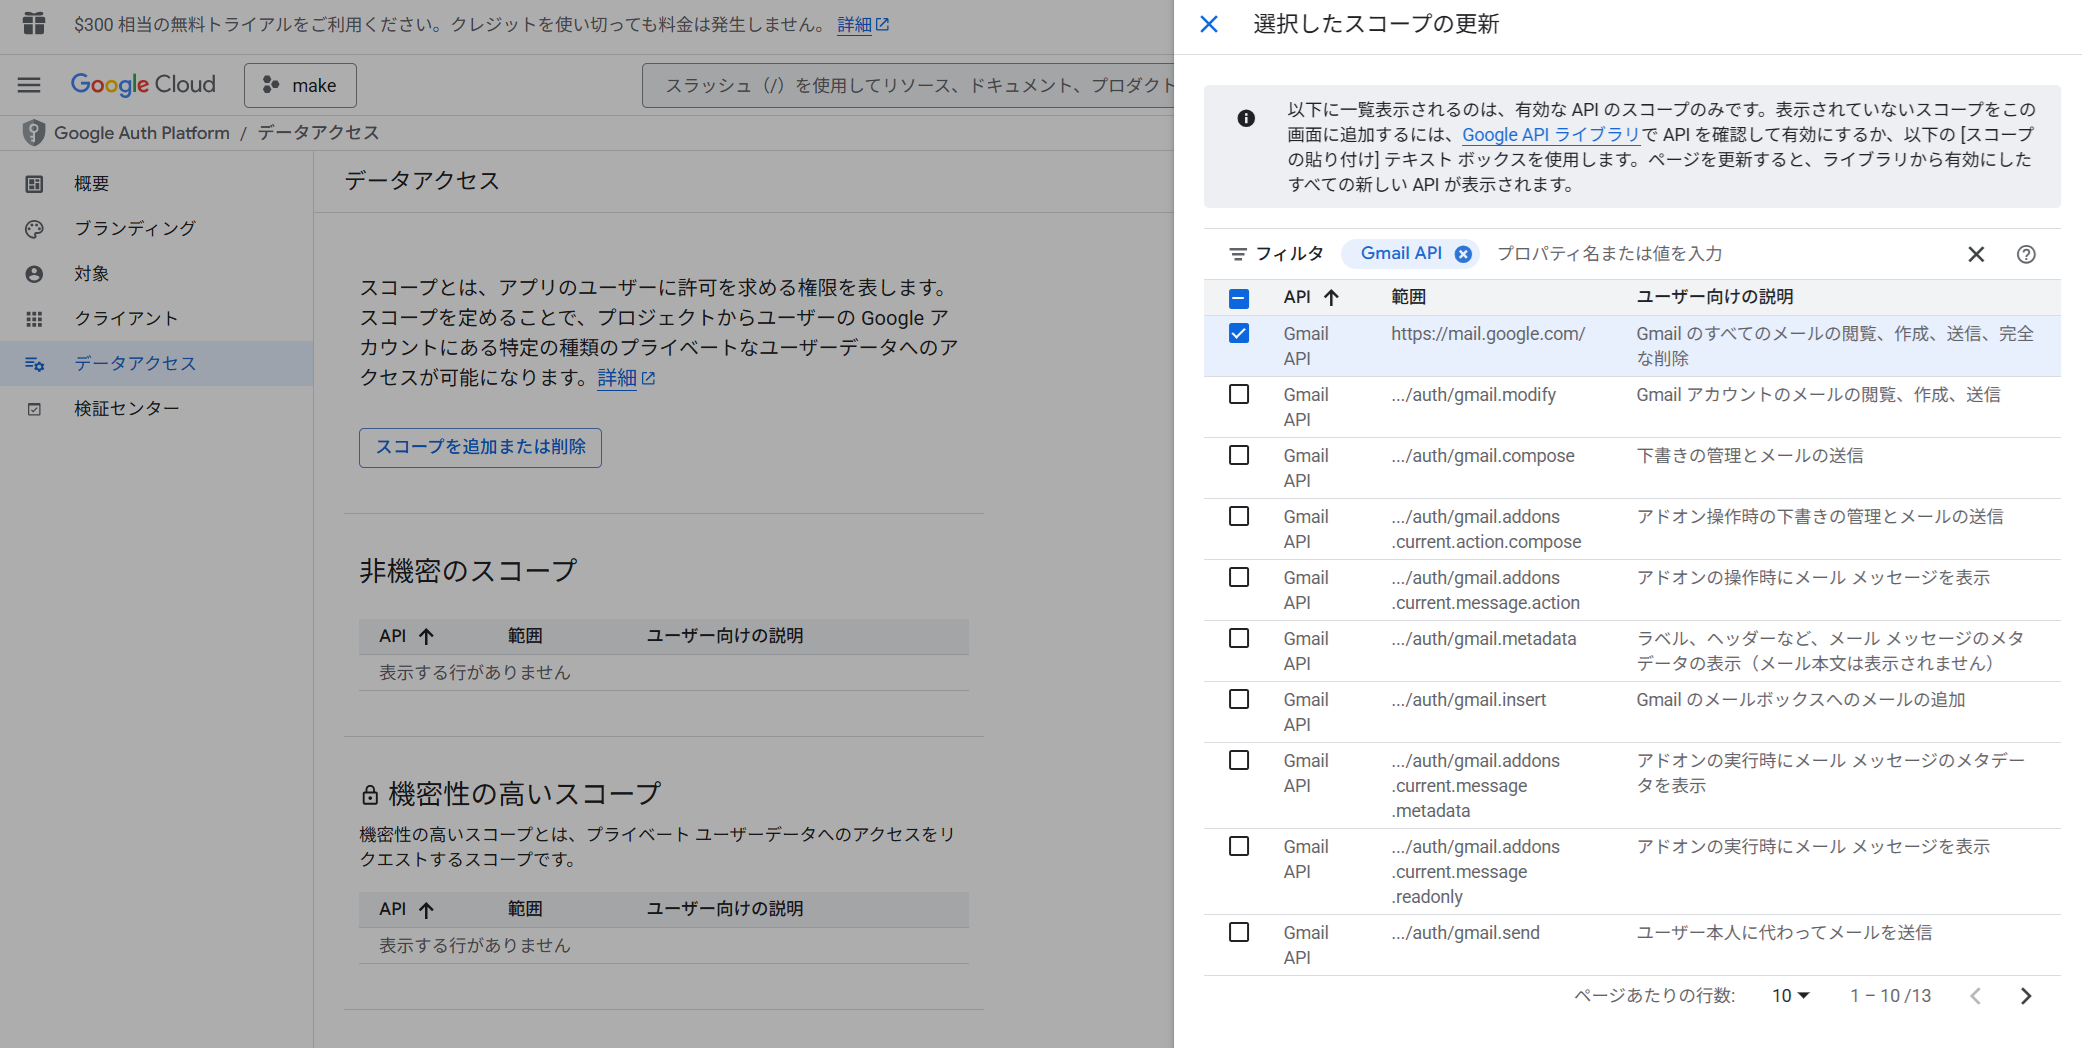This screenshot has height=1048, width=2082.
Task: Click the gift icon in trial banner
Action: pyautogui.click(x=34, y=23)
